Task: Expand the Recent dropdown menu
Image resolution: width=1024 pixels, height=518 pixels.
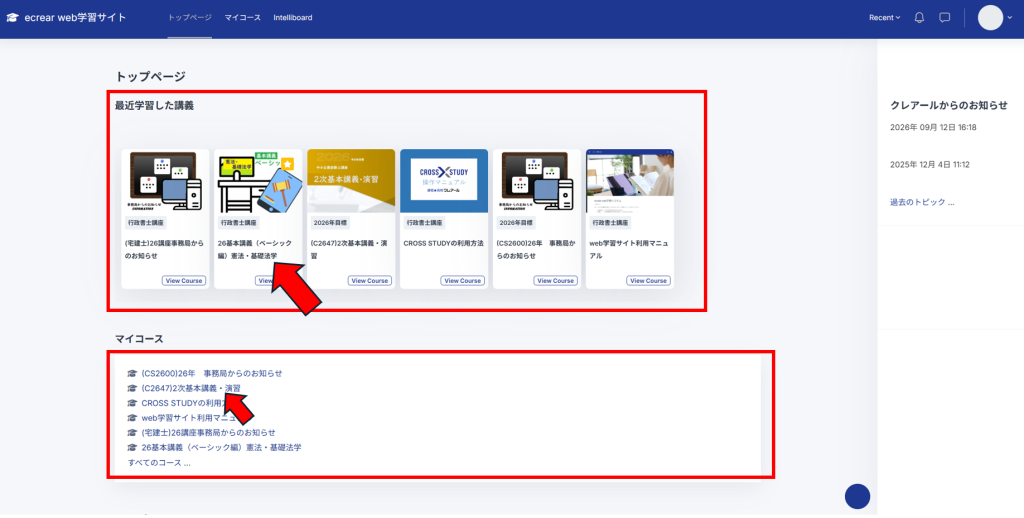Action: 884,18
